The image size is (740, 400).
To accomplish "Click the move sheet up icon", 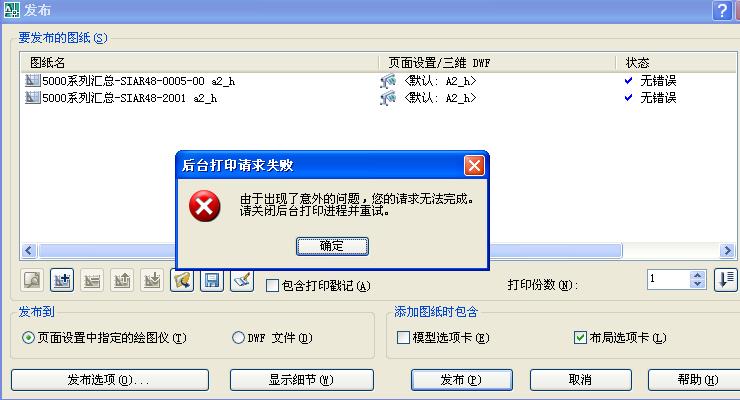I will pyautogui.click(x=122, y=281).
